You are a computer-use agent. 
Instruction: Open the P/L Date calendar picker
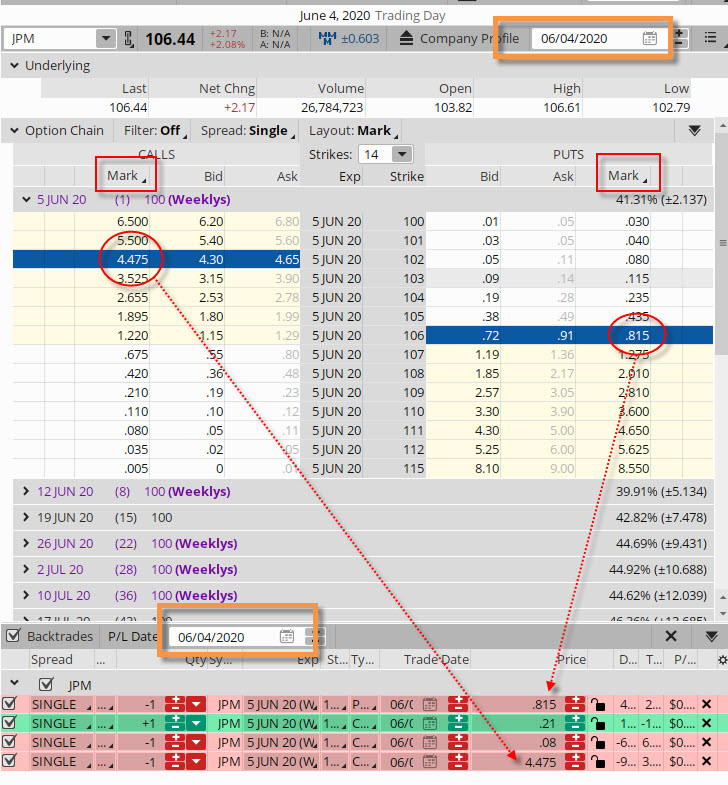pos(287,636)
